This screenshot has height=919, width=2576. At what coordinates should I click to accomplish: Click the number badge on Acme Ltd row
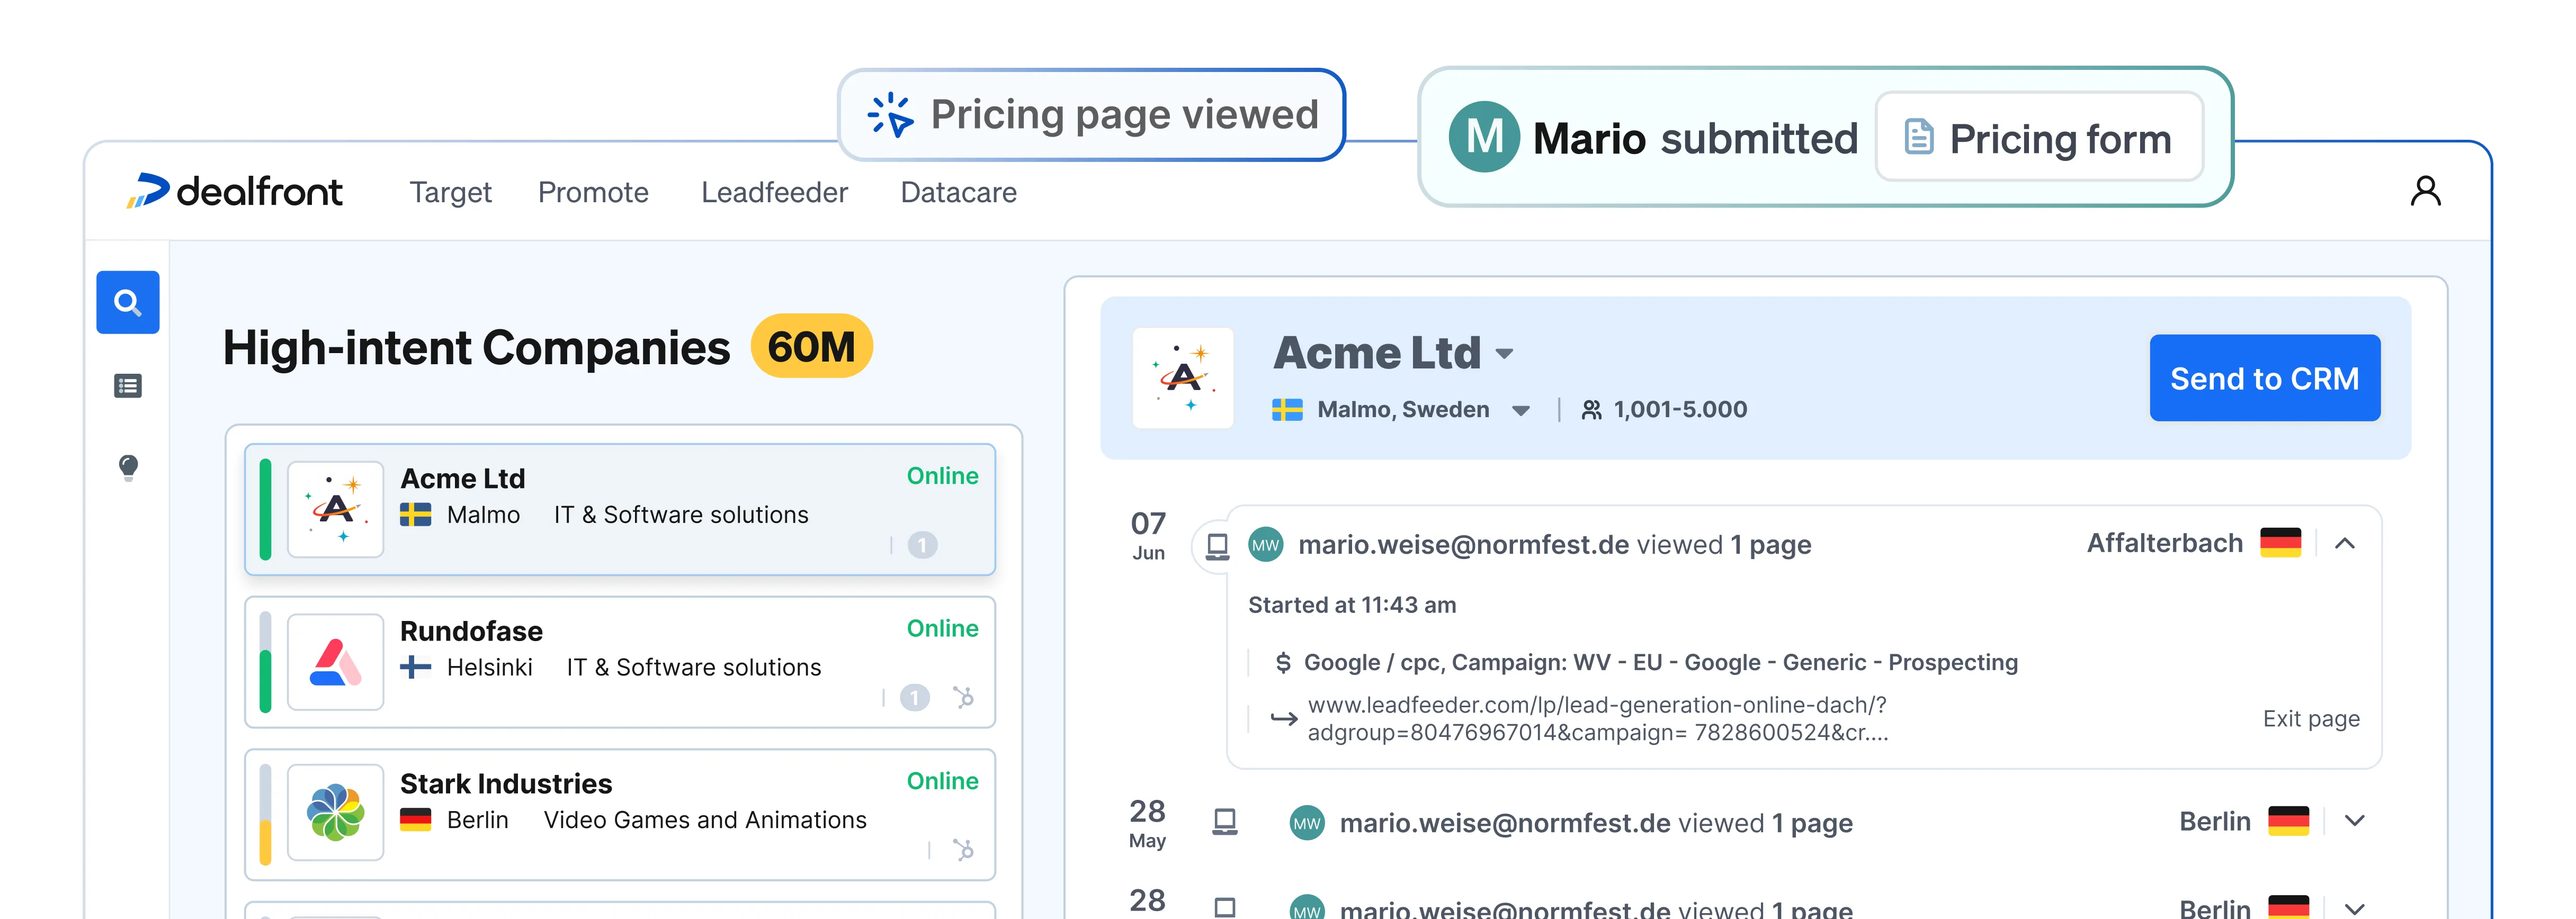(x=922, y=545)
